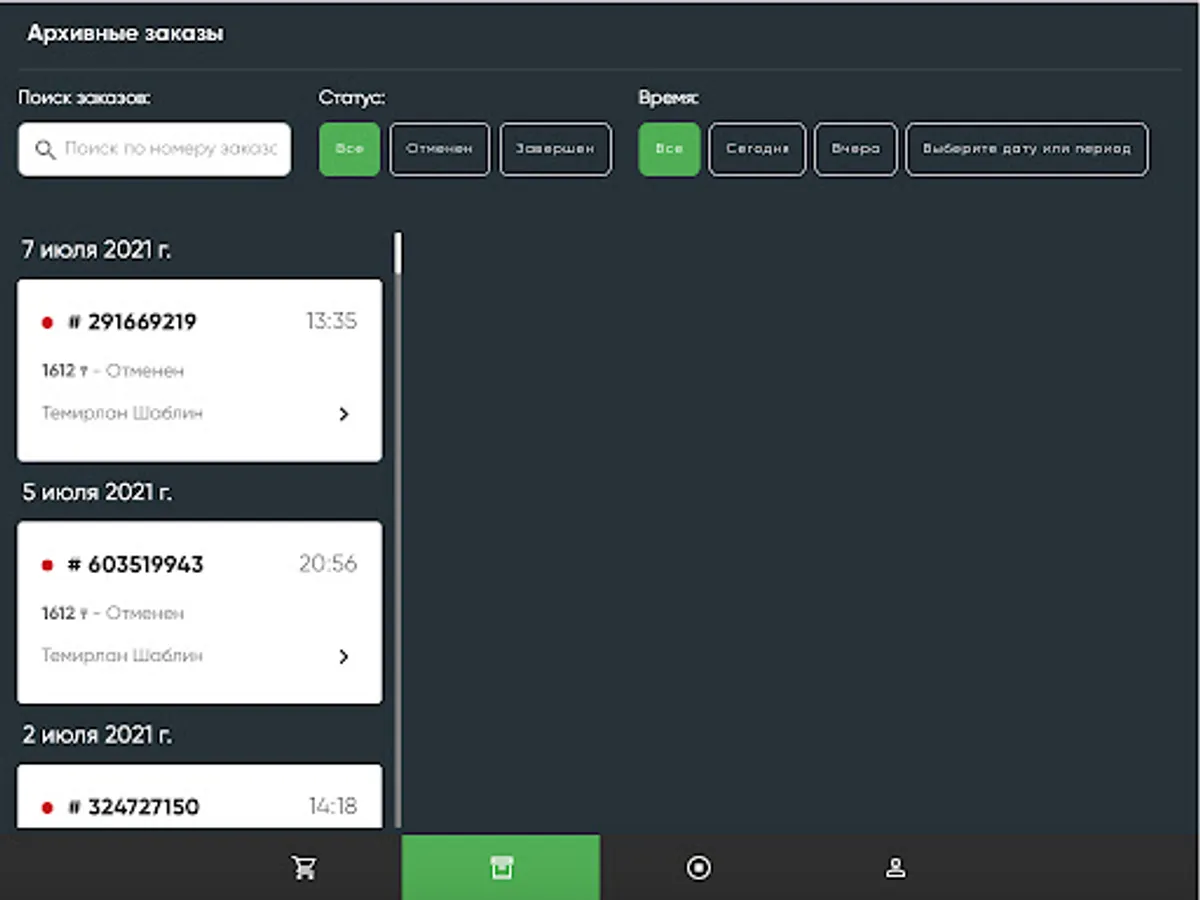The width and height of the screenshot is (1200, 900).
Task: Click red status dot of order 603519943
Action: point(47,565)
